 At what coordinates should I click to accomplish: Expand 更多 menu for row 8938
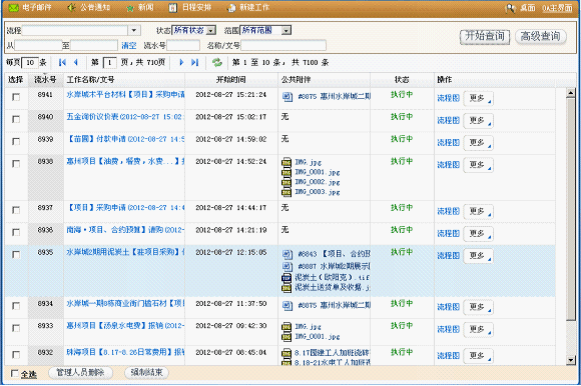point(478,165)
